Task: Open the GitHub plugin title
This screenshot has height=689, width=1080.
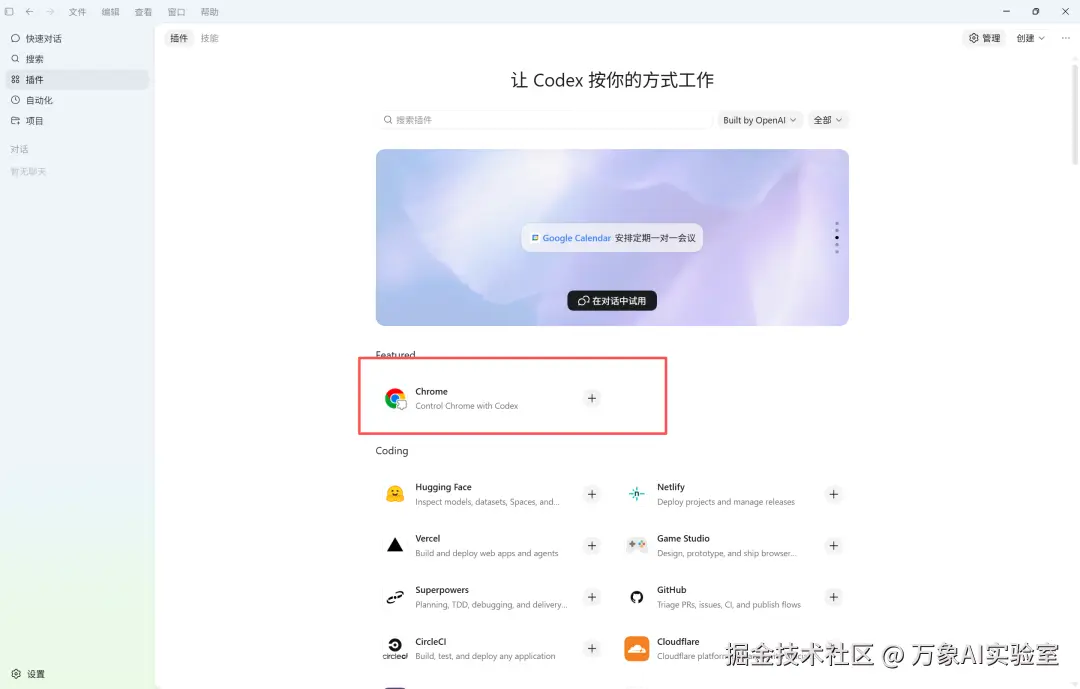Action: coord(672,590)
